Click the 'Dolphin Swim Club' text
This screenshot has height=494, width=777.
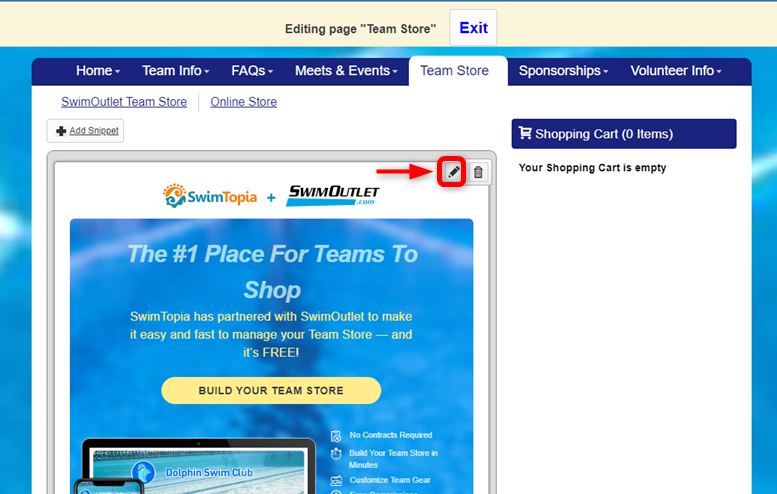pyautogui.click(x=209, y=473)
